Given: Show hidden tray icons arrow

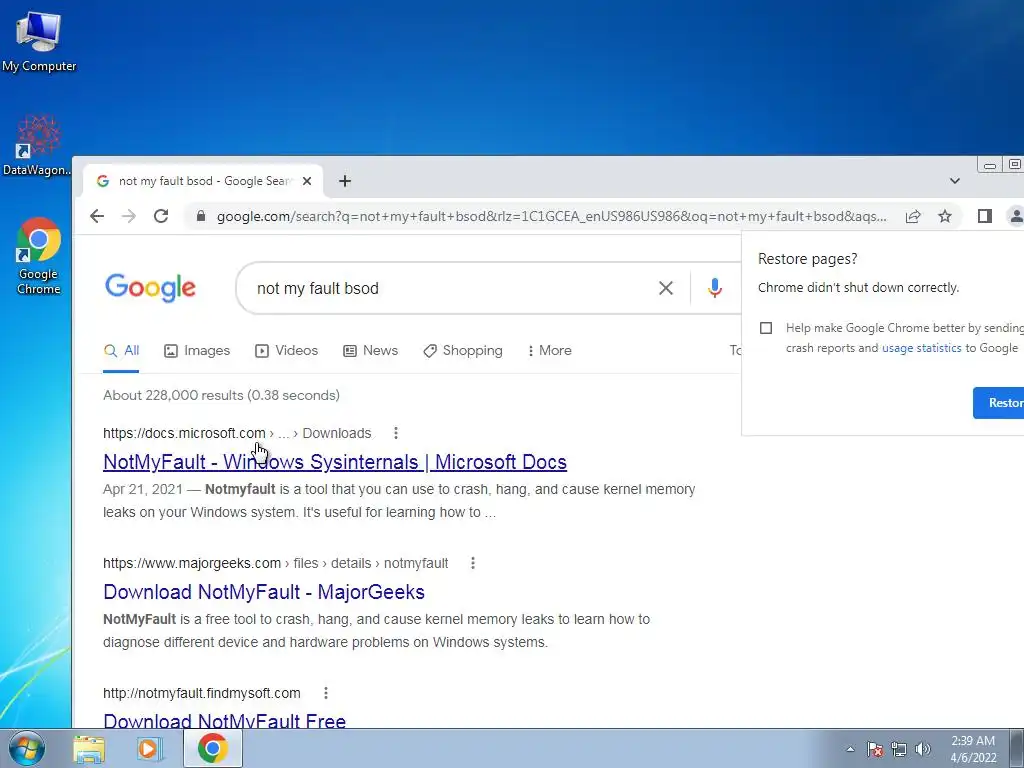Looking at the screenshot, I should [x=850, y=749].
